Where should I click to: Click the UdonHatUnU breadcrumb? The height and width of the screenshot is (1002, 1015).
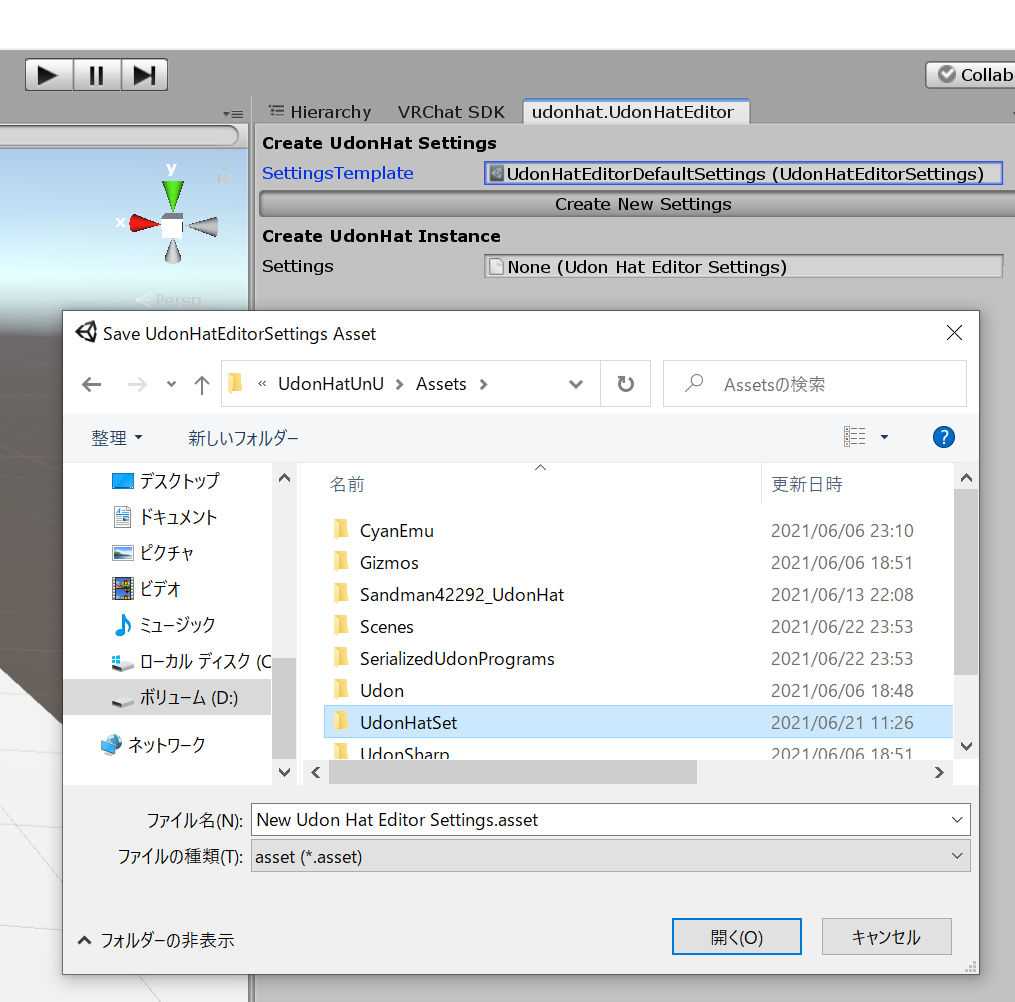331,384
